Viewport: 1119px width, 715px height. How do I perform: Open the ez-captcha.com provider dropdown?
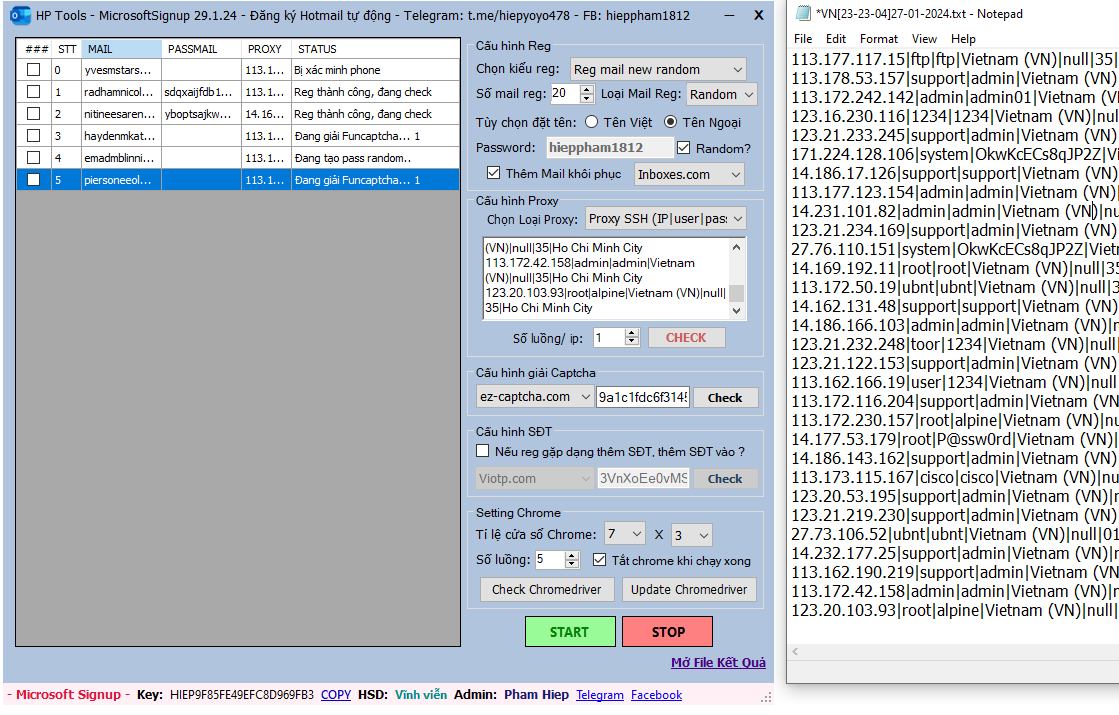point(534,397)
